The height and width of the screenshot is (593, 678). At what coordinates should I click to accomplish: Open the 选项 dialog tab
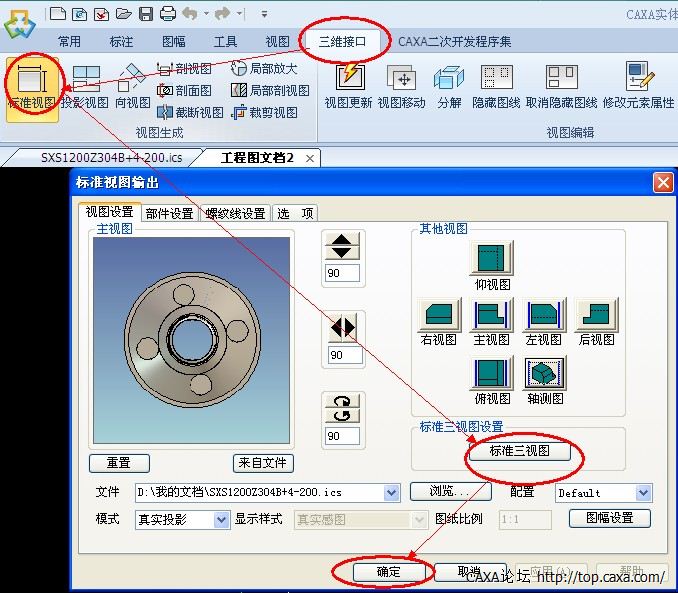click(295, 213)
